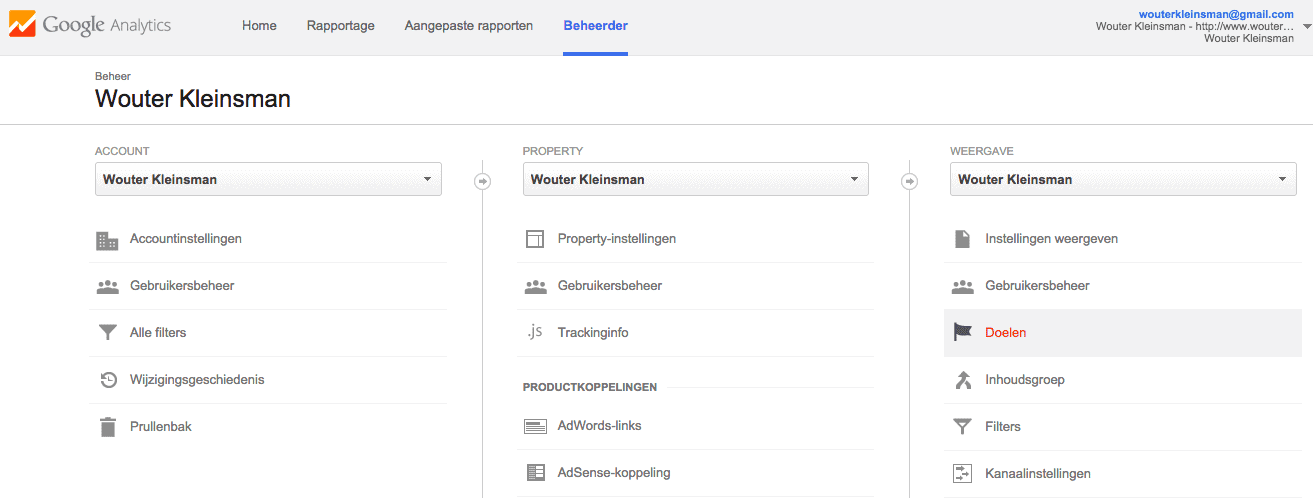Open the Property selector dropdown
This screenshot has width=1313, height=498.
(x=695, y=180)
